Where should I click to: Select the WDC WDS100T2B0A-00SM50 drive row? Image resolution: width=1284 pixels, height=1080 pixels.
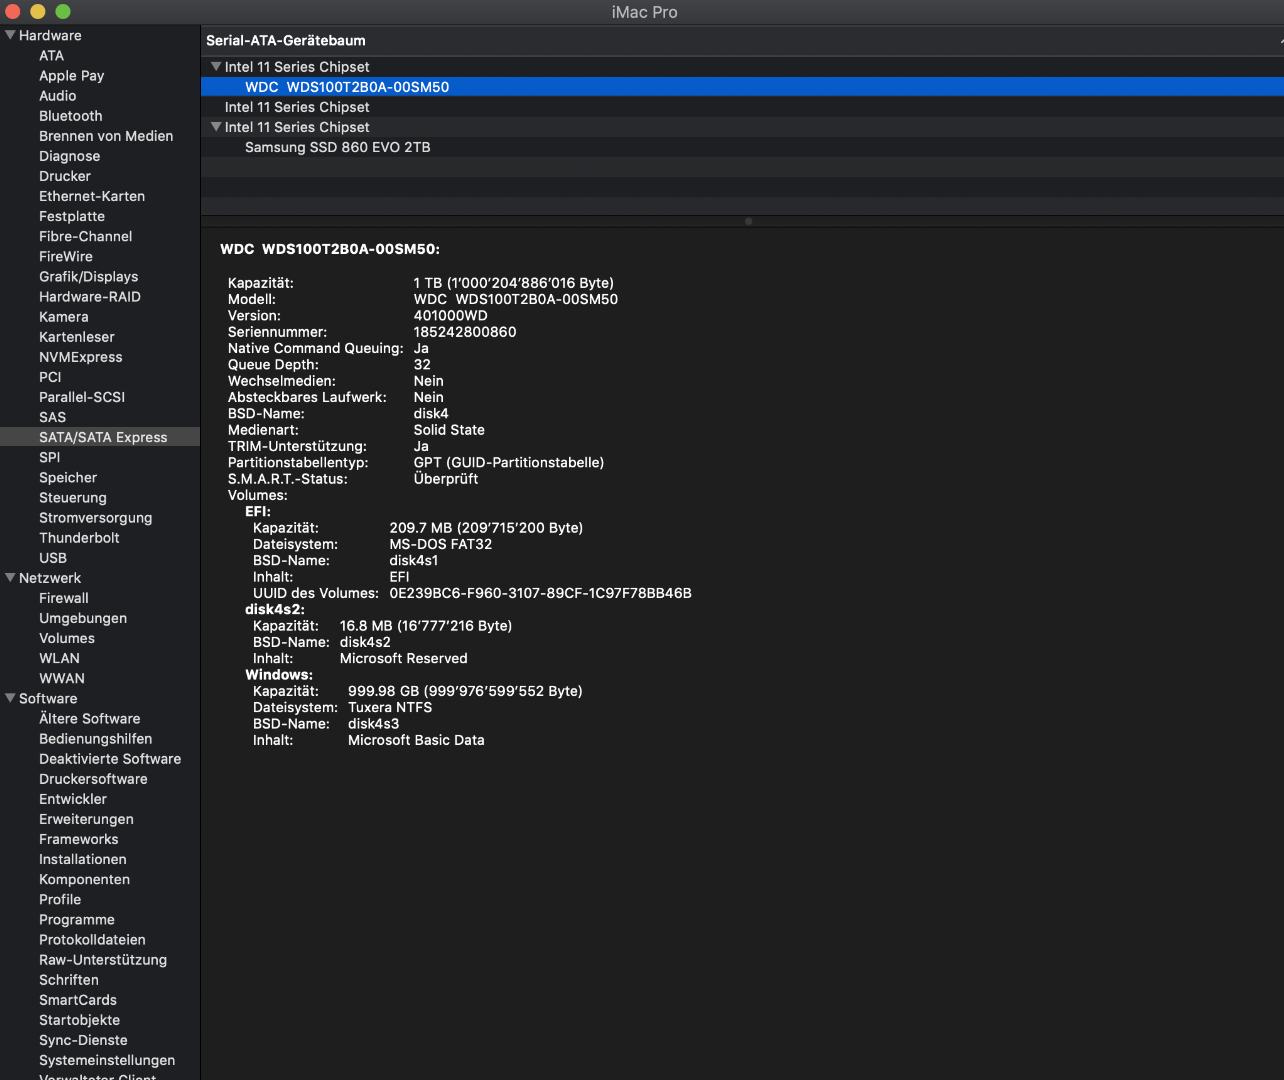point(346,87)
